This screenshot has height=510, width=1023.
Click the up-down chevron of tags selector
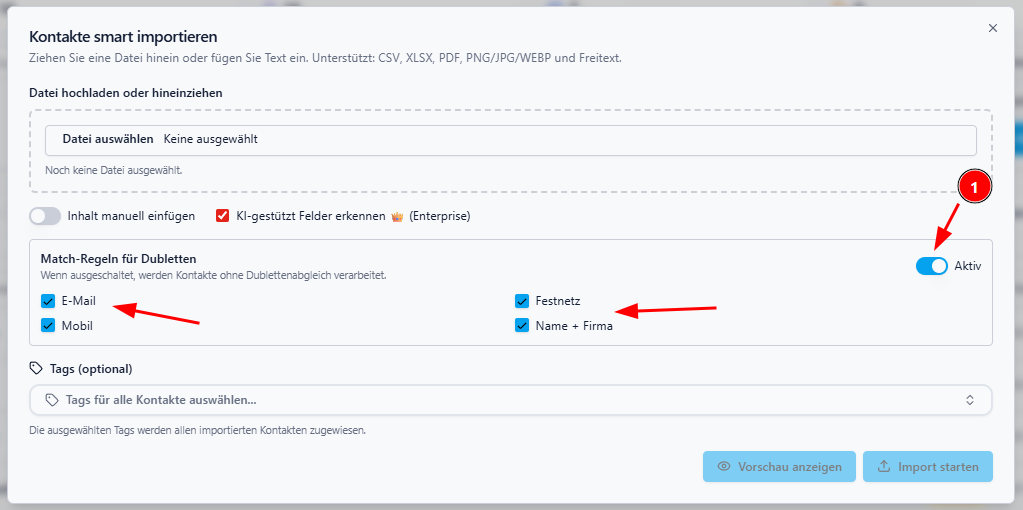(969, 400)
